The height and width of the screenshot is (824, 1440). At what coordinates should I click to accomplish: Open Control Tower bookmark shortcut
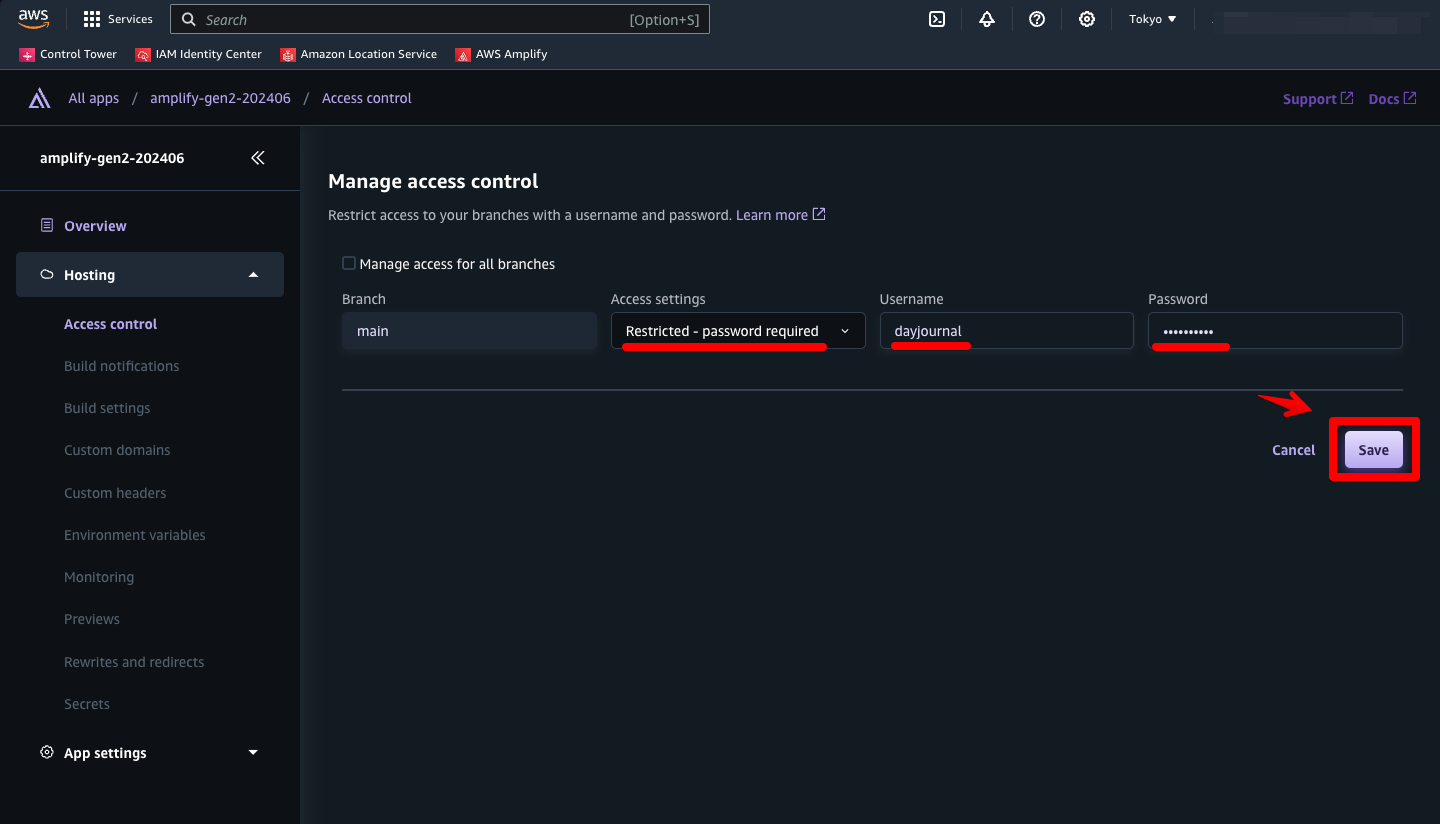pyautogui.click(x=68, y=54)
